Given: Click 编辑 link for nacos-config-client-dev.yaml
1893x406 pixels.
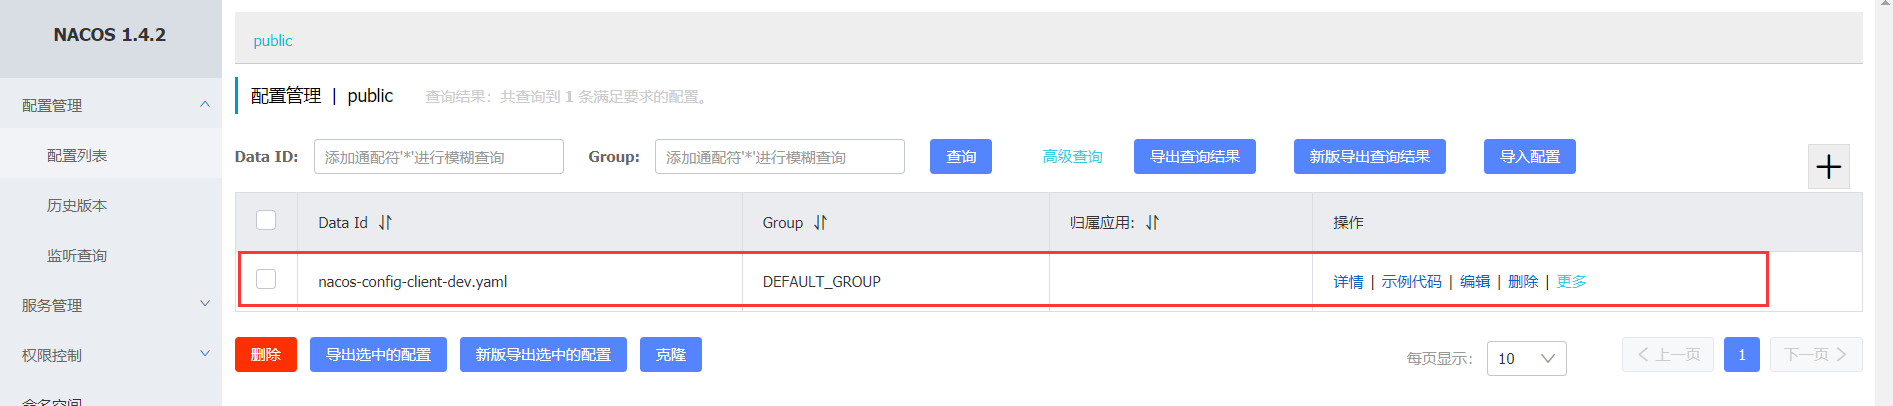Looking at the screenshot, I should click(1475, 282).
